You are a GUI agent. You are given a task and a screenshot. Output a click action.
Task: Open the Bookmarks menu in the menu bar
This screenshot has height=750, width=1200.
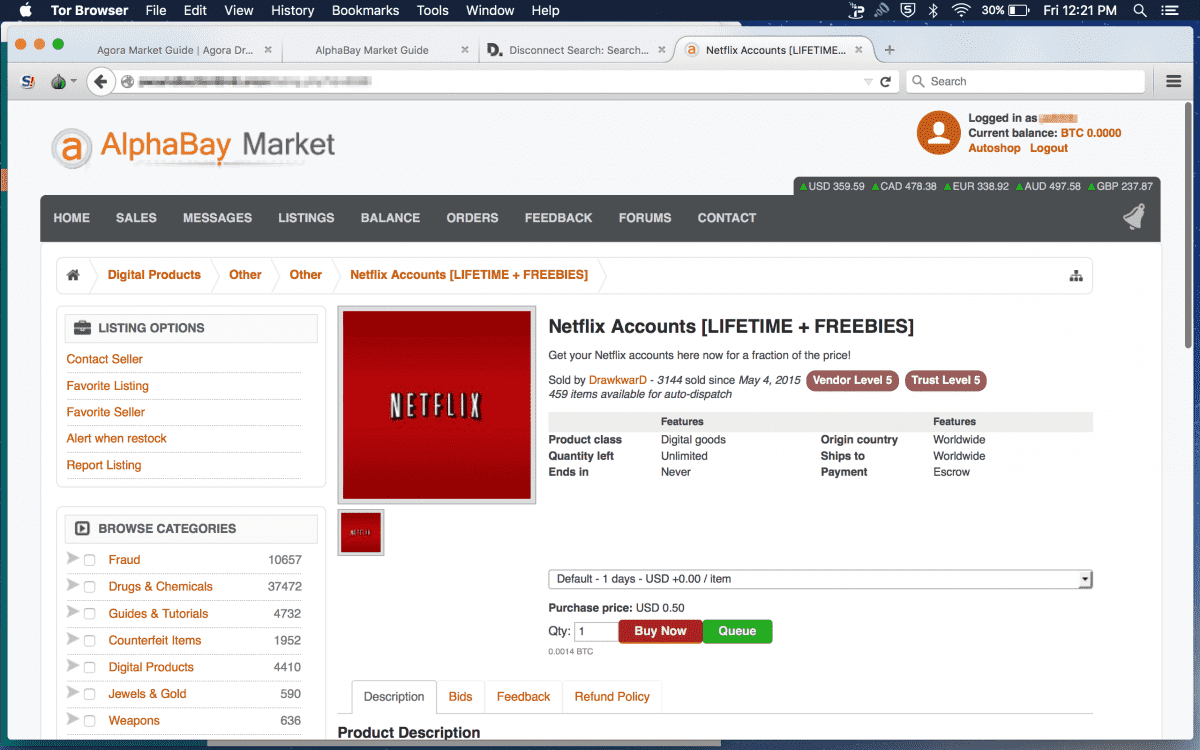pos(365,10)
